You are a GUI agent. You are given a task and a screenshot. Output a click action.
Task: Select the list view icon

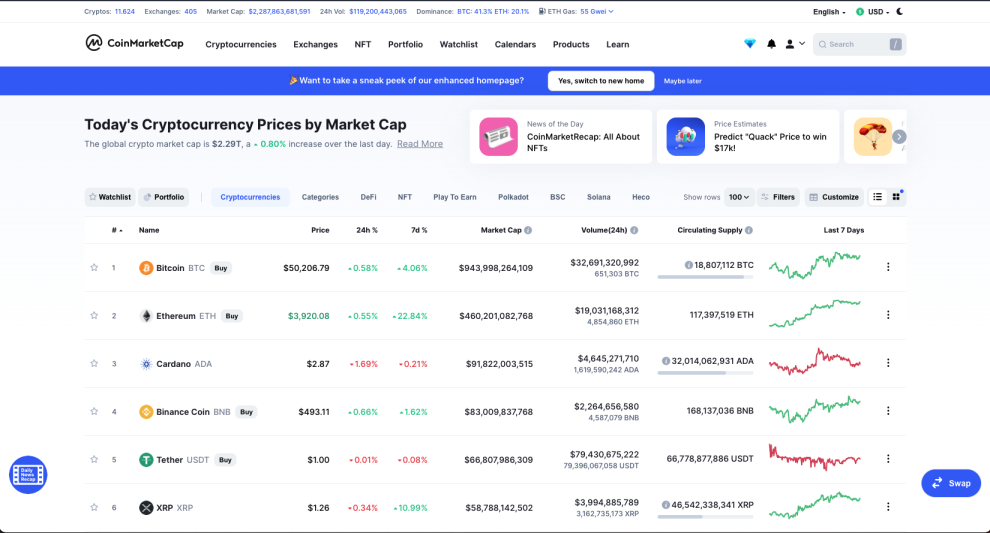pyautogui.click(x=878, y=197)
